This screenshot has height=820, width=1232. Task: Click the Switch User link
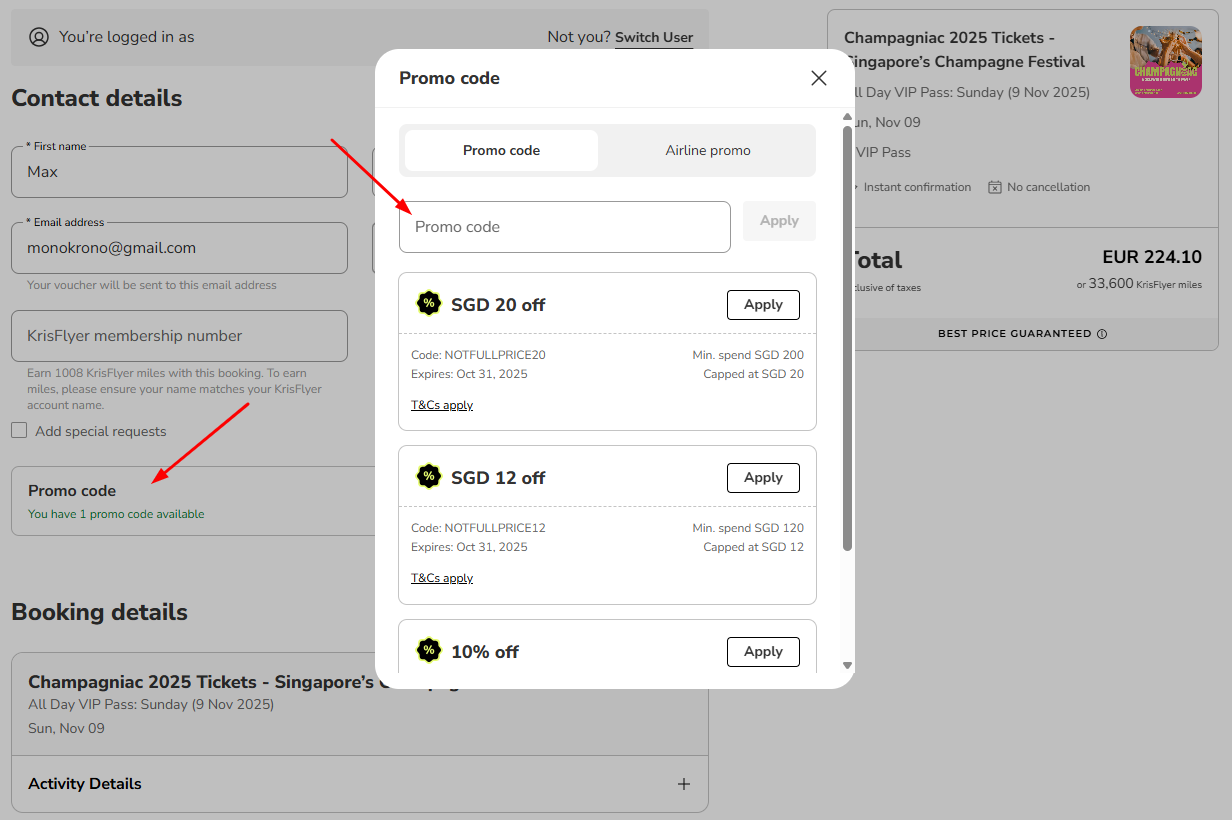pos(654,37)
